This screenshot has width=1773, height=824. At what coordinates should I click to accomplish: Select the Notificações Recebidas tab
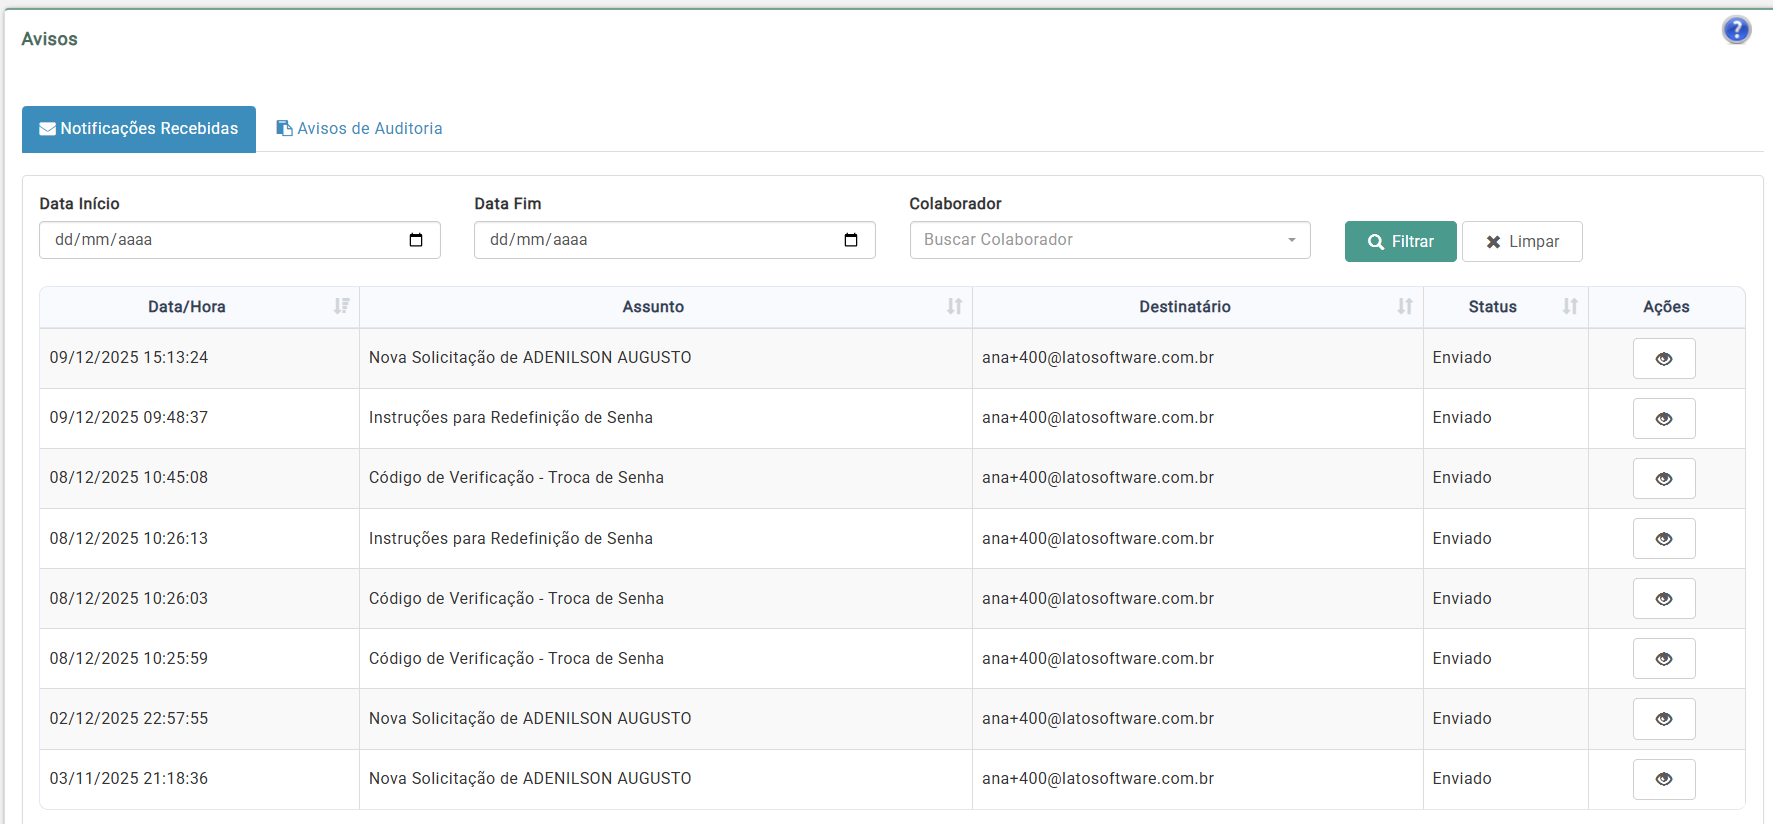pyautogui.click(x=139, y=129)
